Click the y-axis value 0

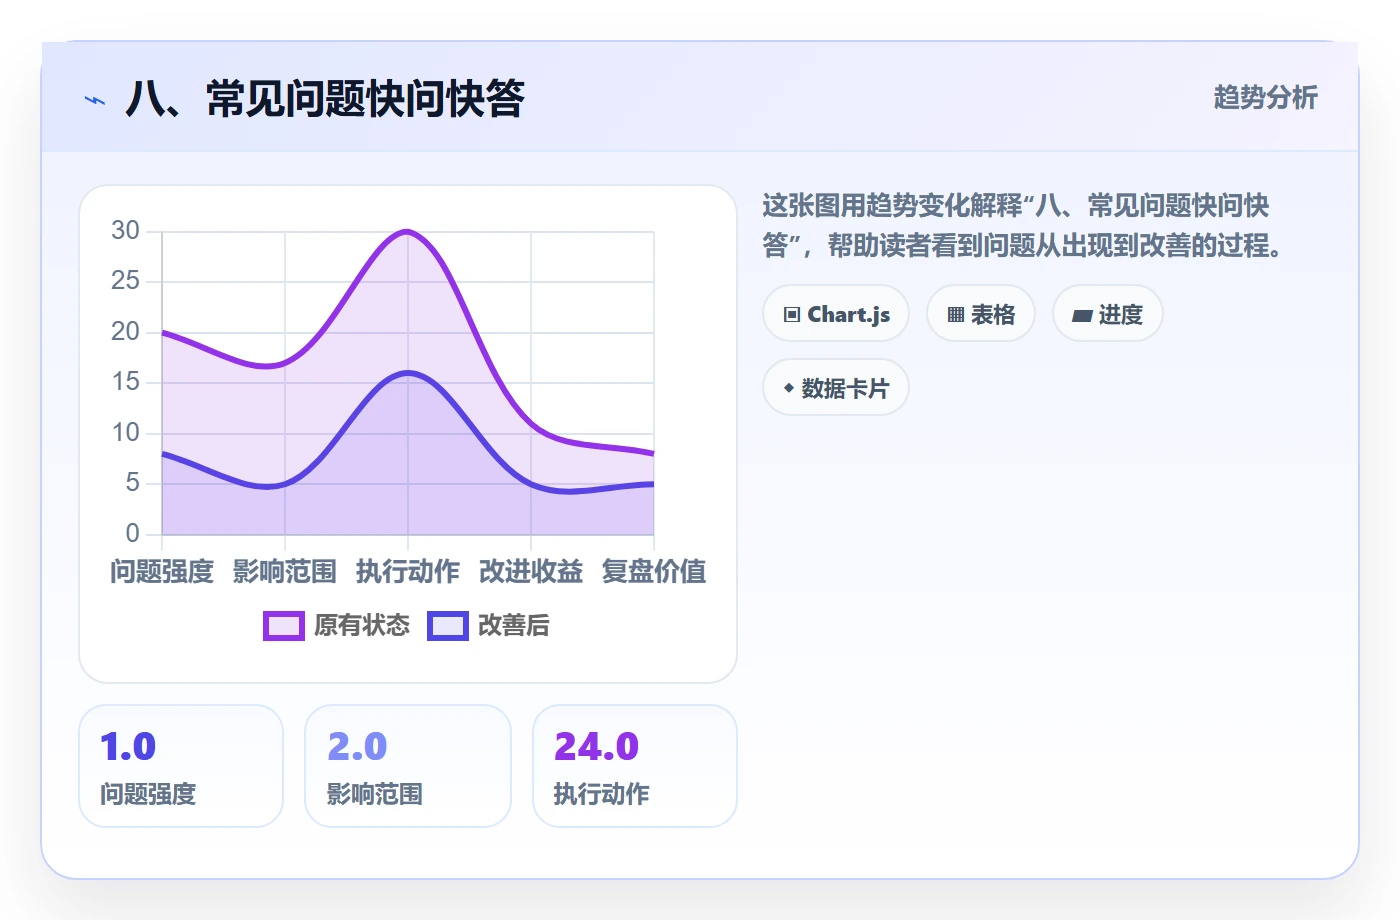132,534
